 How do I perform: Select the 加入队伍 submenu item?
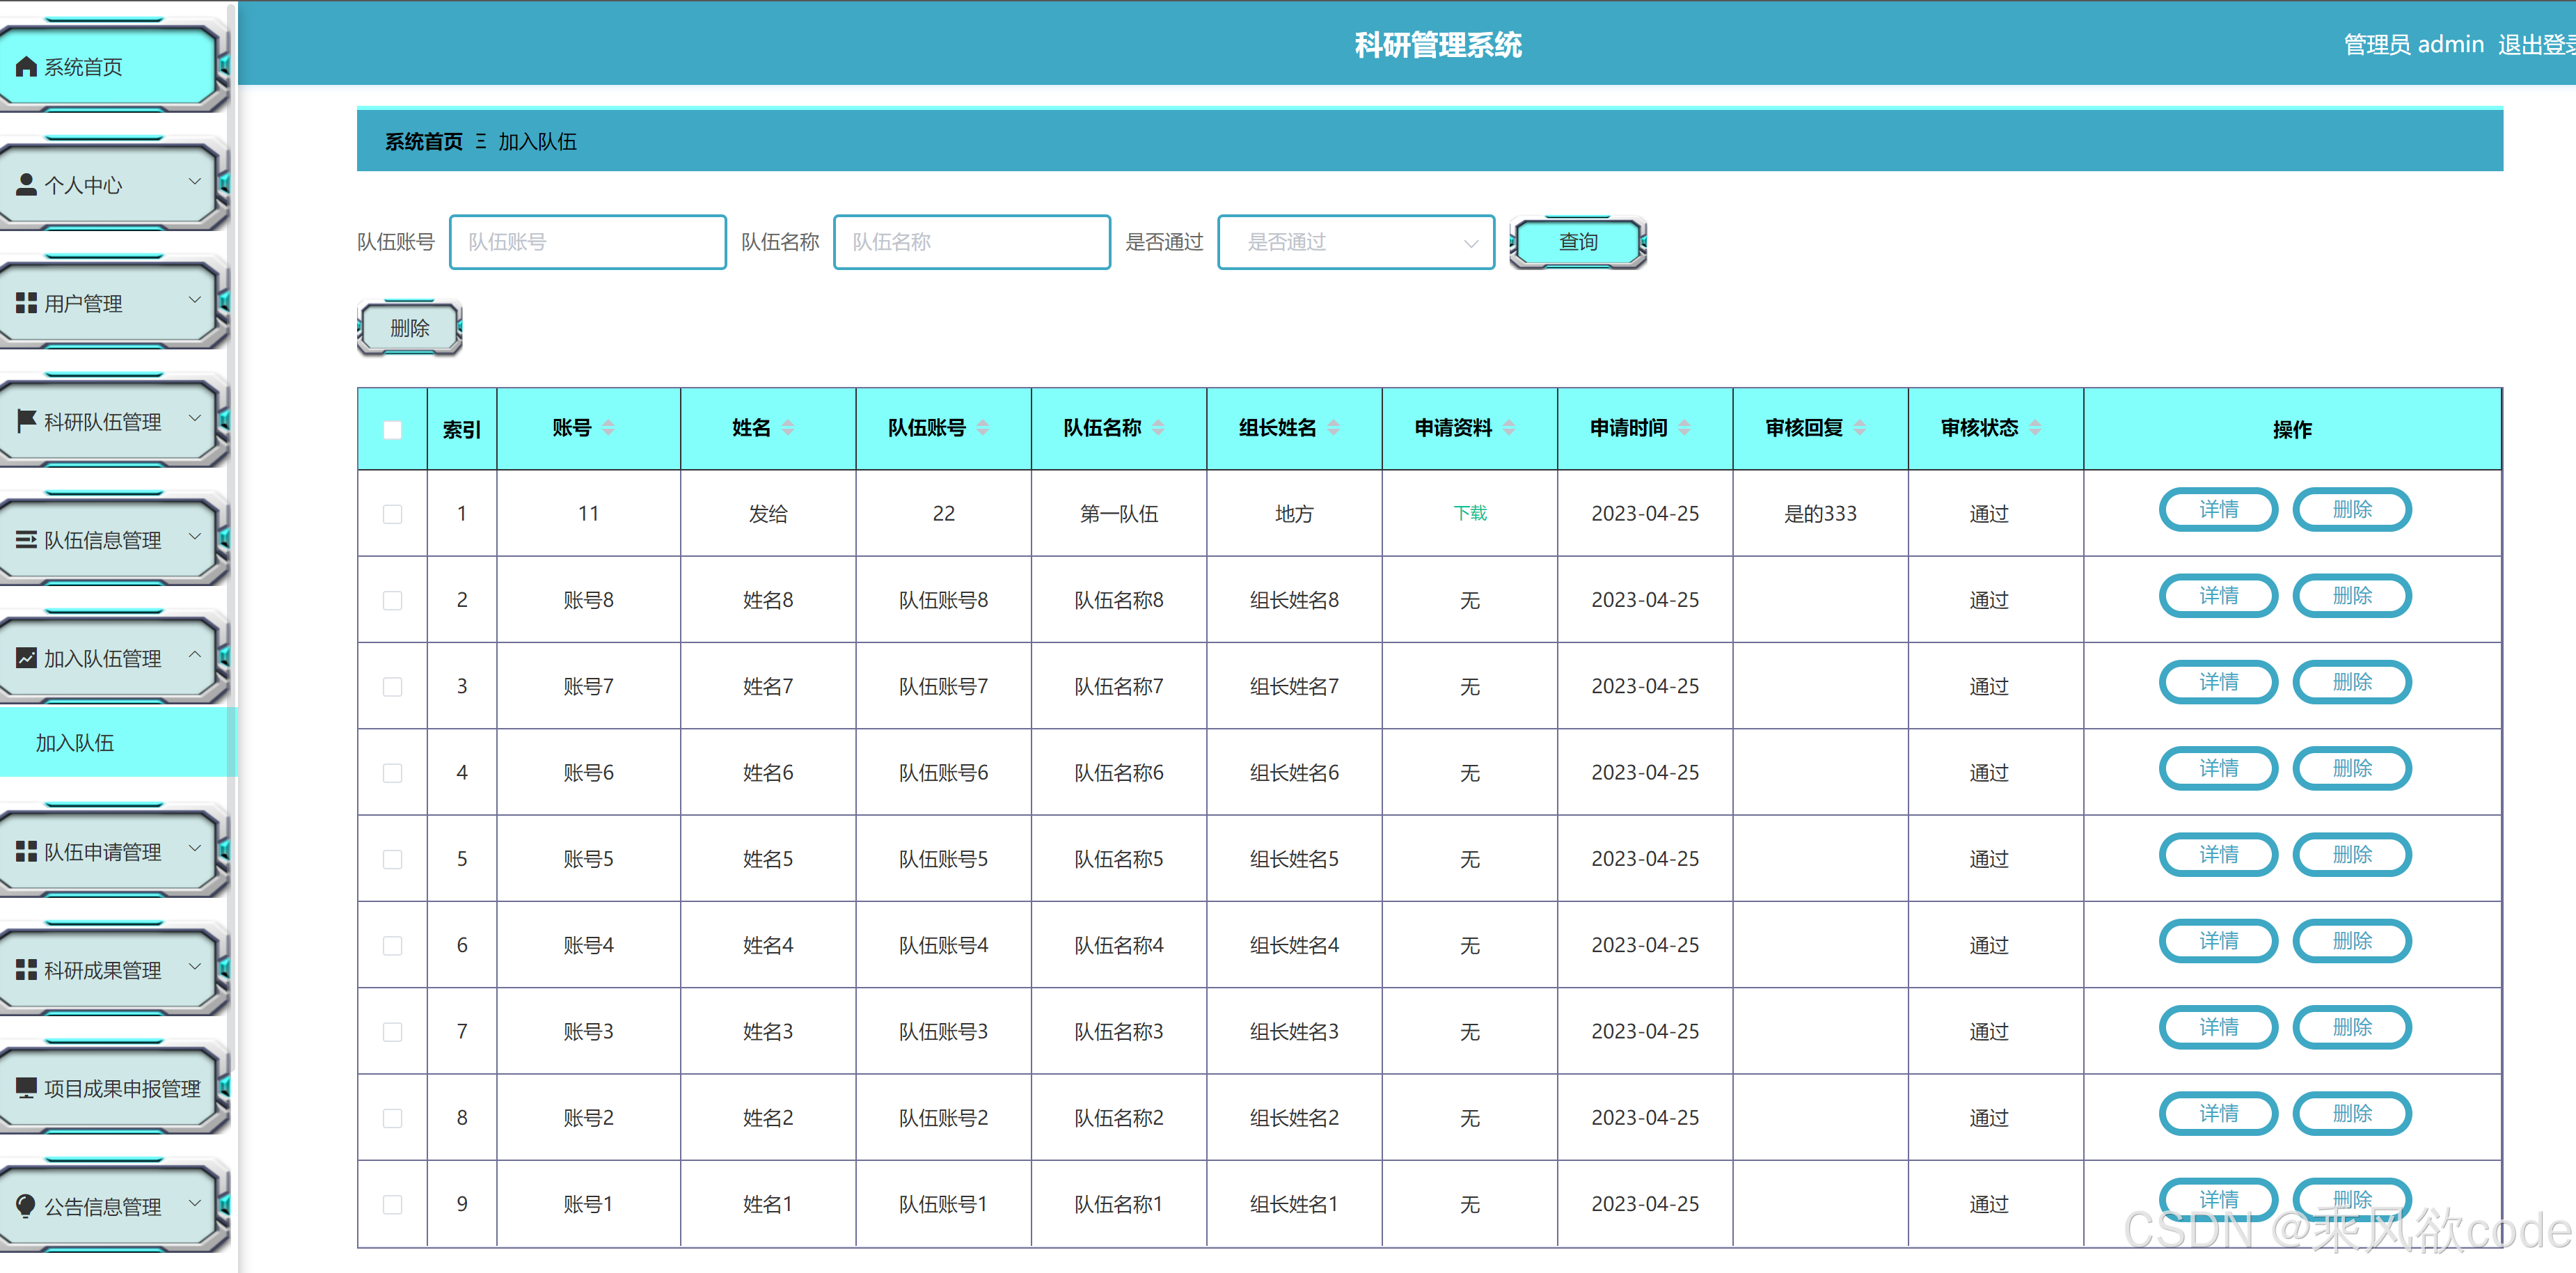(x=75, y=743)
